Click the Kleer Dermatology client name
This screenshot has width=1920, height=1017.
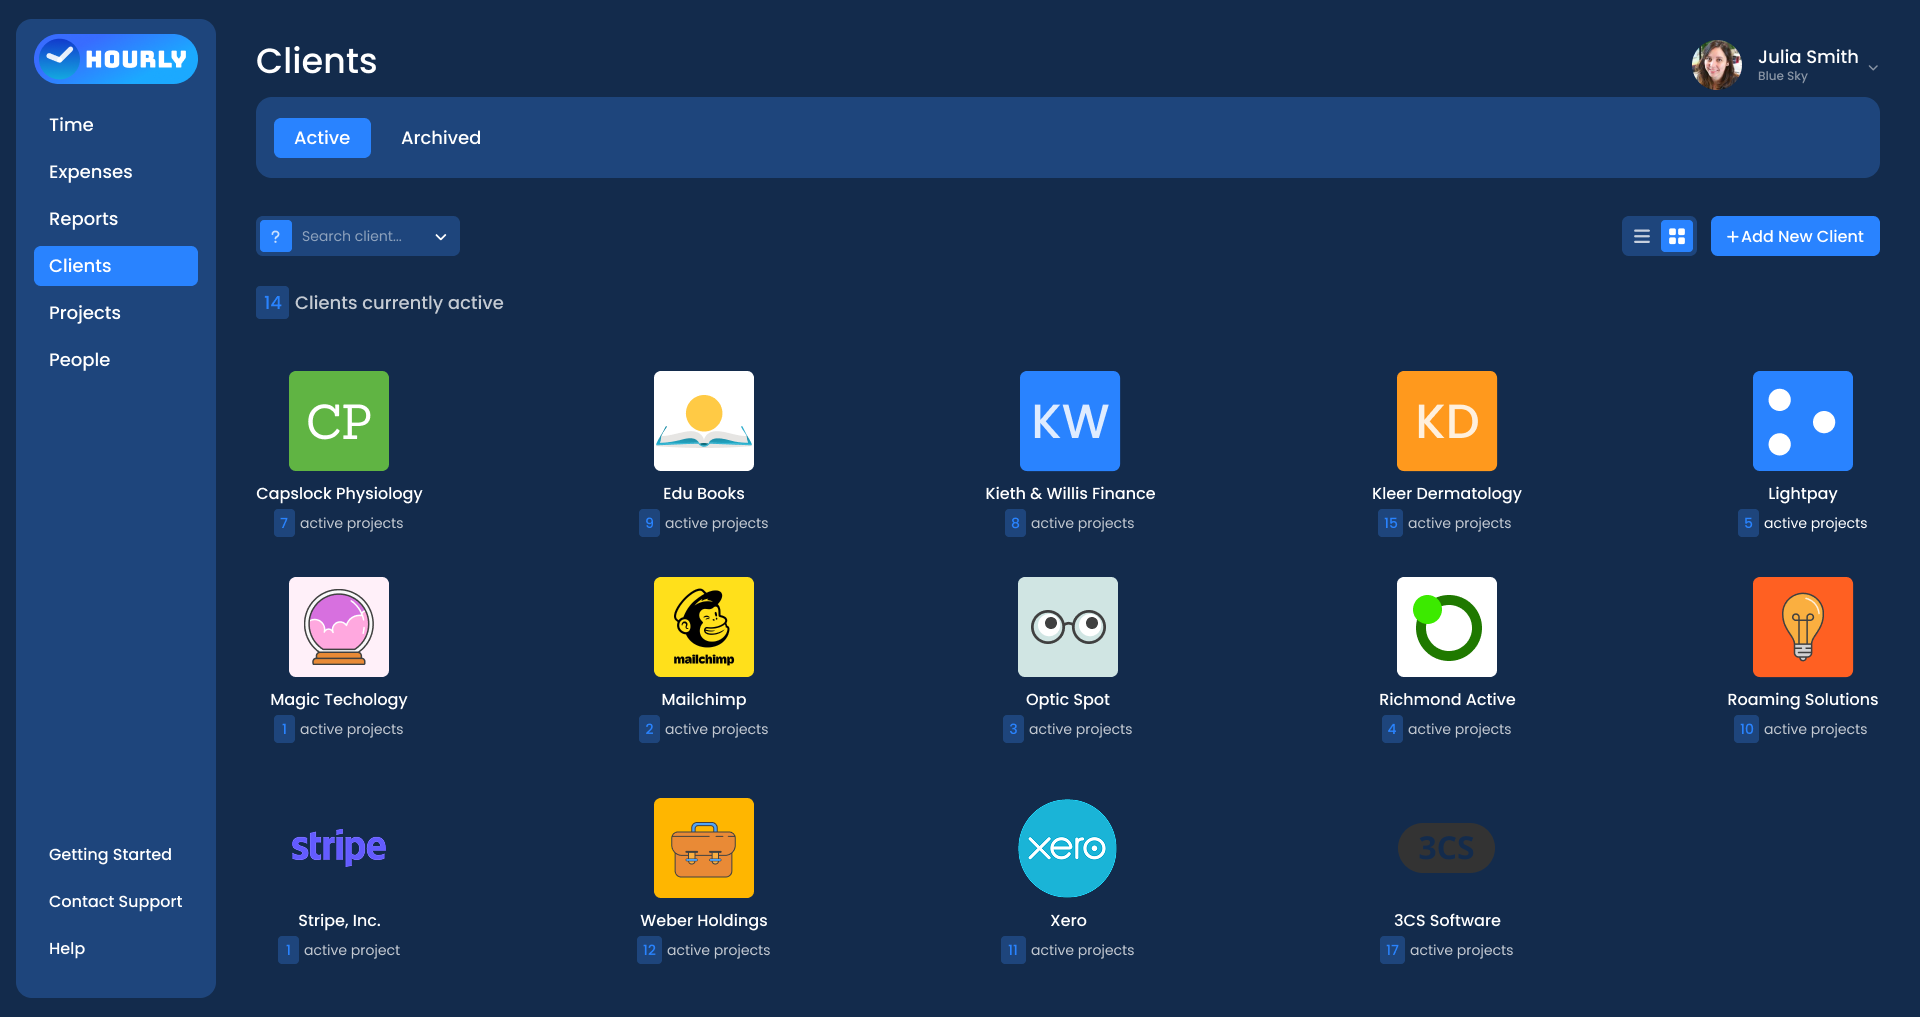tap(1447, 493)
